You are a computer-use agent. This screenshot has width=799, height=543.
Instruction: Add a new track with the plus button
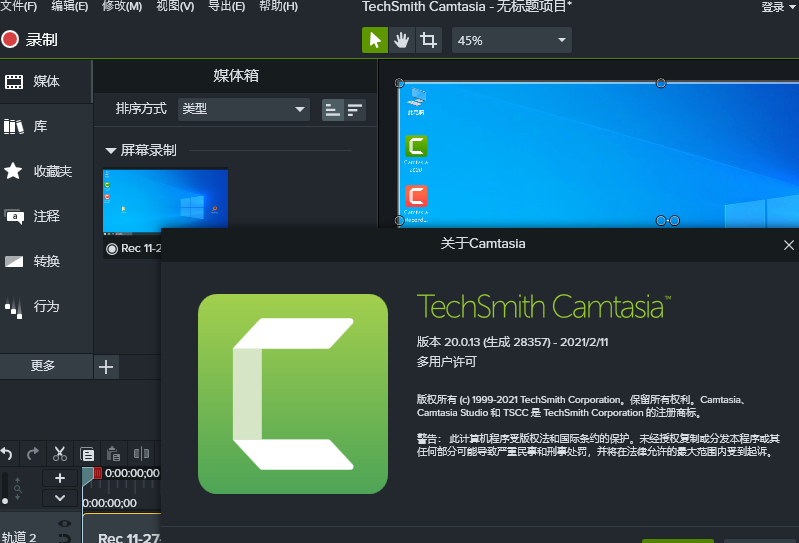click(60, 478)
